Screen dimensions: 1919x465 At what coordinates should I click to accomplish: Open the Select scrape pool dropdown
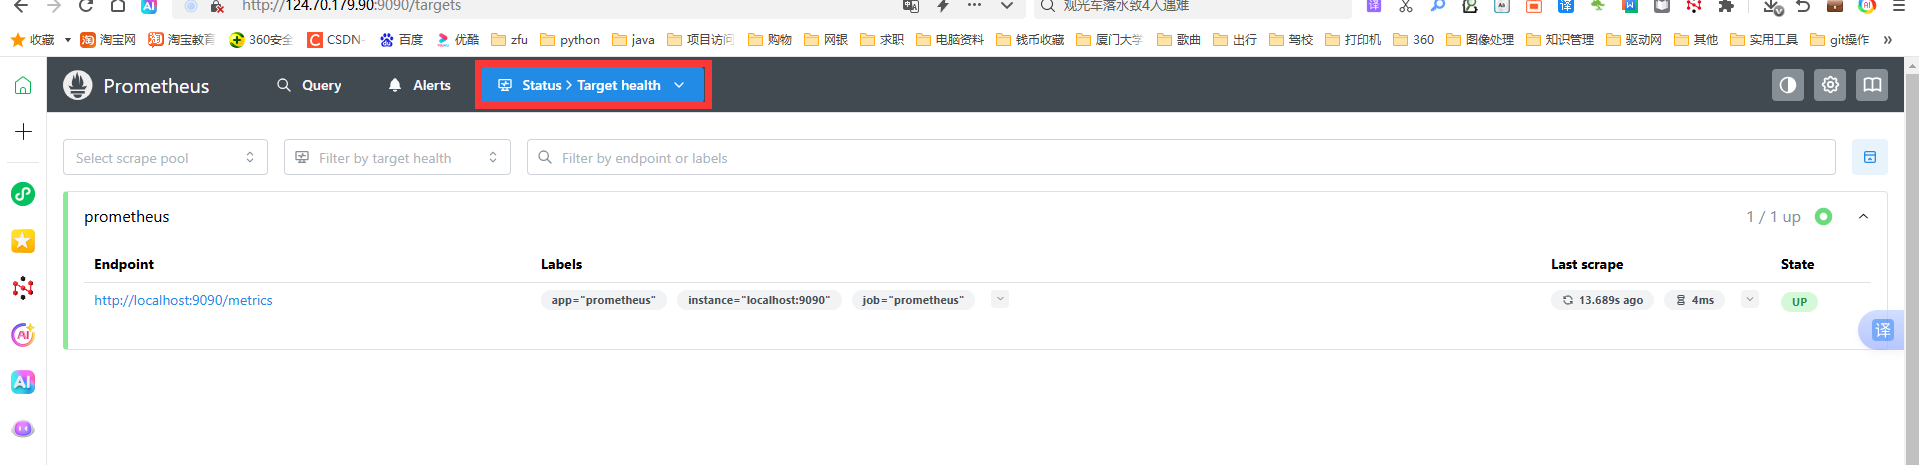165,157
